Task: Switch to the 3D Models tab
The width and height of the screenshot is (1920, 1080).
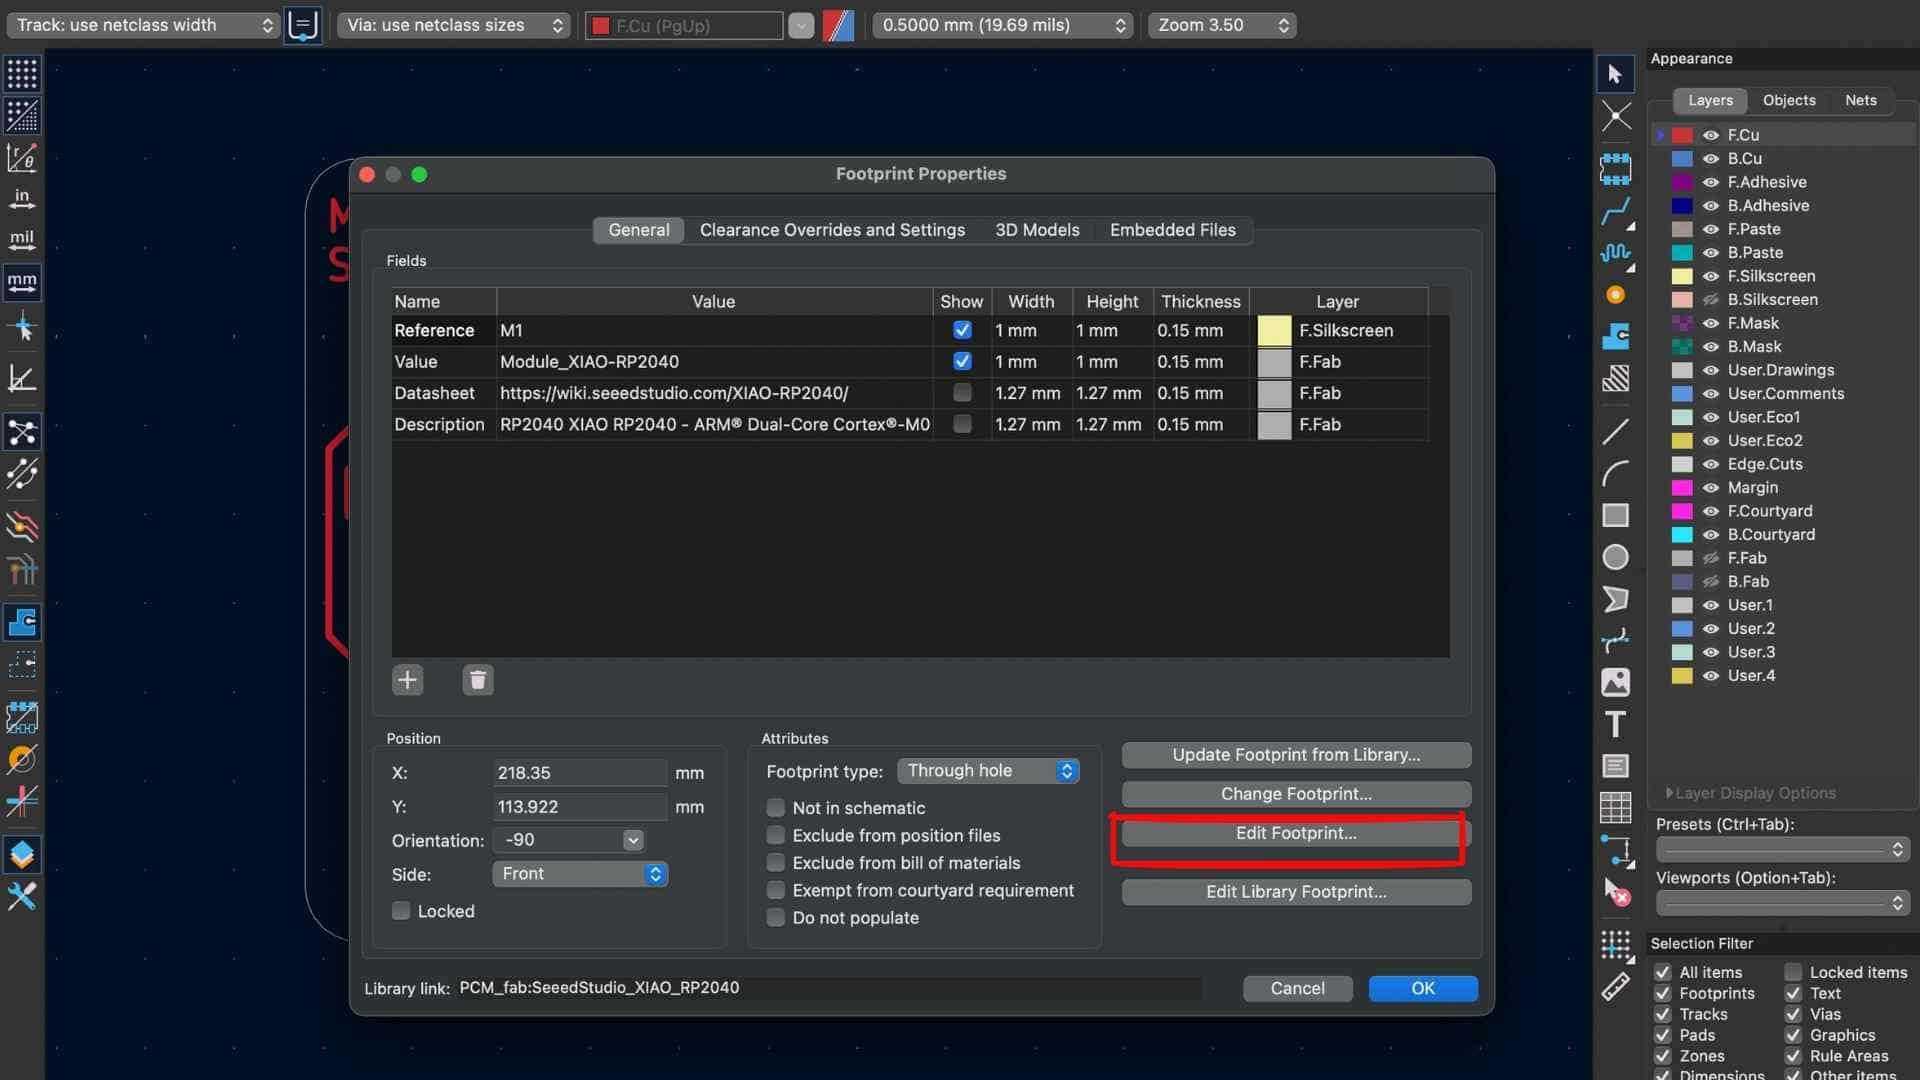Action: (1037, 230)
